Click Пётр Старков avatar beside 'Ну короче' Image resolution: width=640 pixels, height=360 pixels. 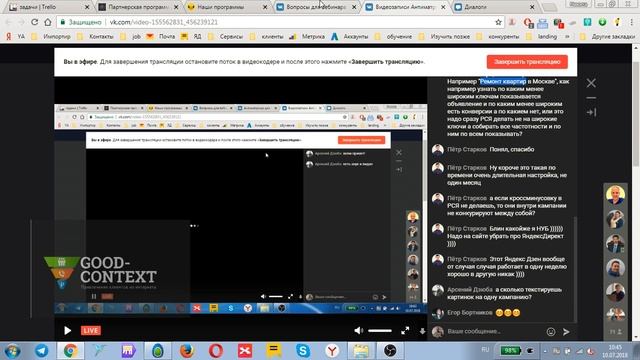click(x=438, y=168)
